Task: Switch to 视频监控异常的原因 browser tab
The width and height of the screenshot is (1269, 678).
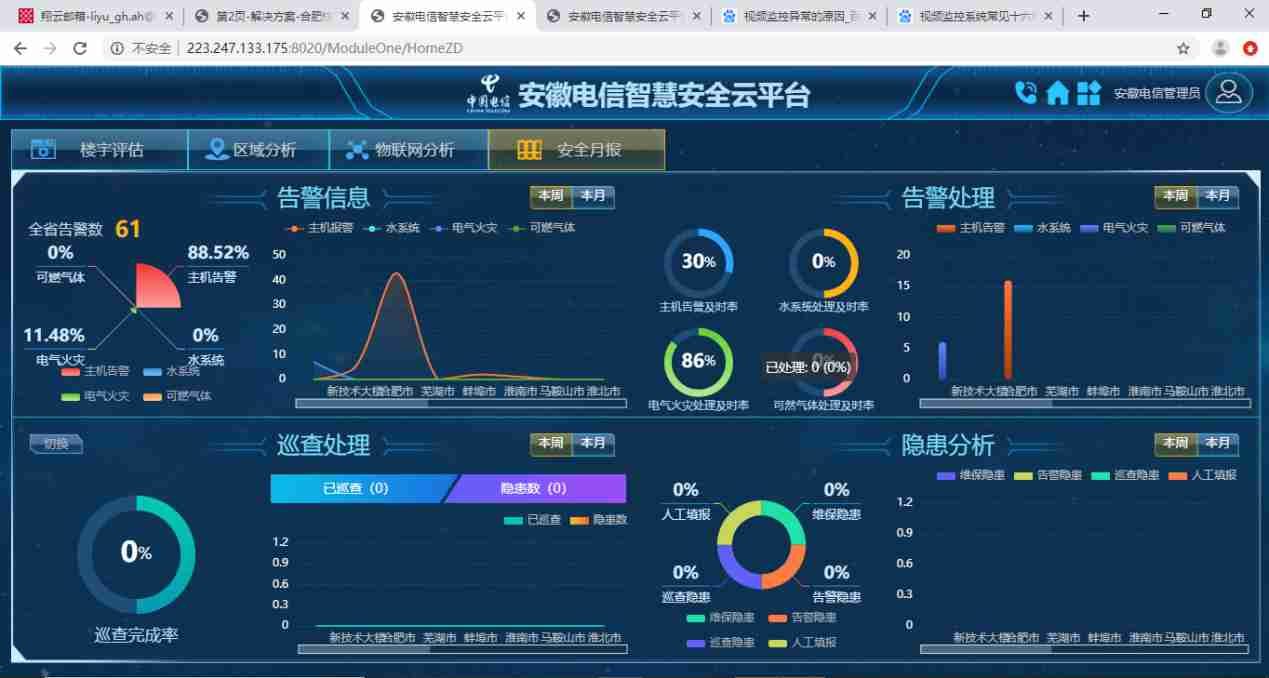Action: [798, 16]
